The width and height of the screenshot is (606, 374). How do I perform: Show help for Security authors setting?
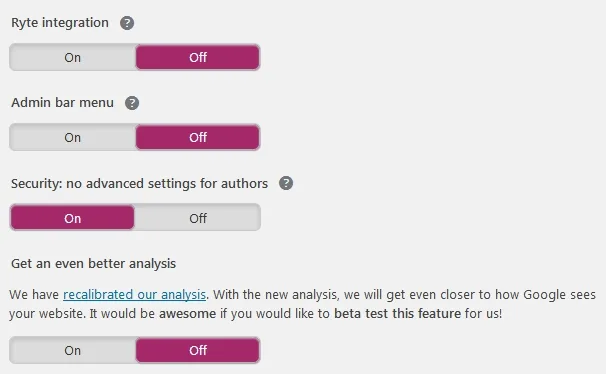coord(286,183)
